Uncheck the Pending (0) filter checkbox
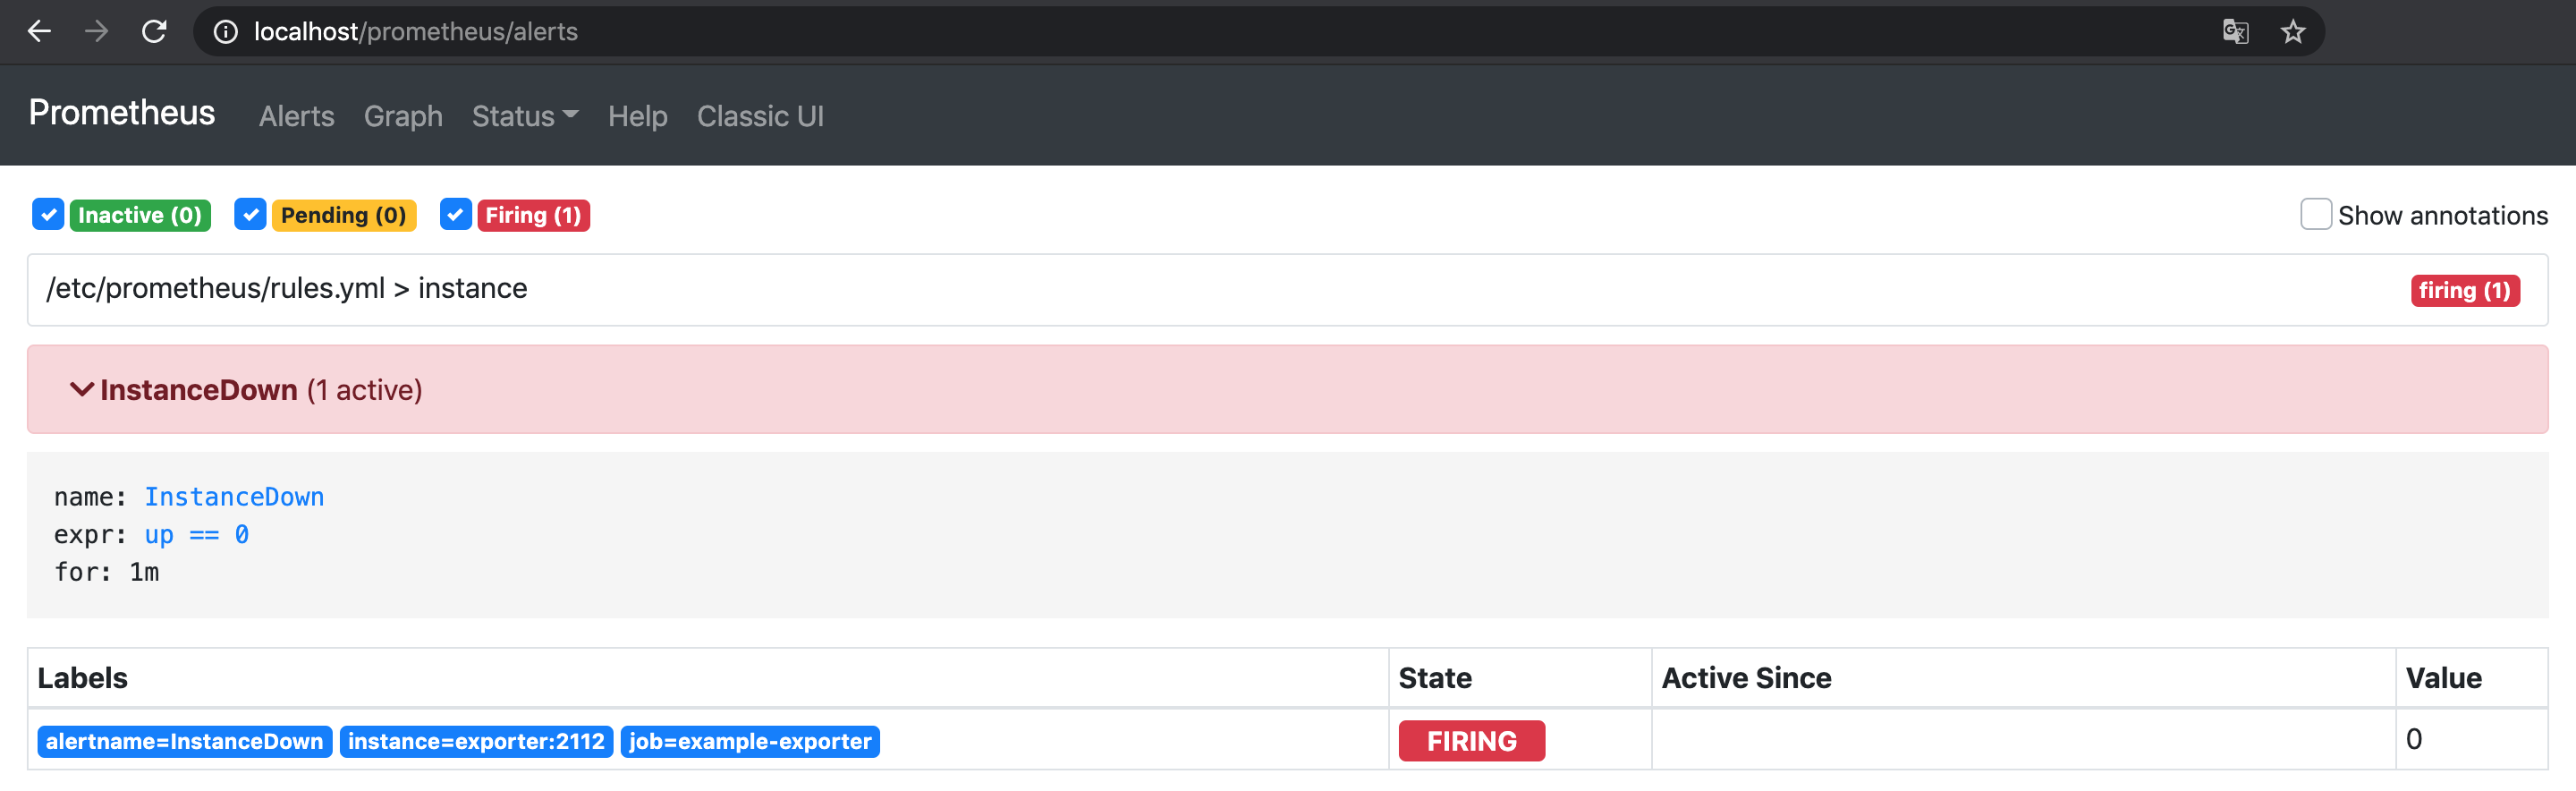 point(250,214)
